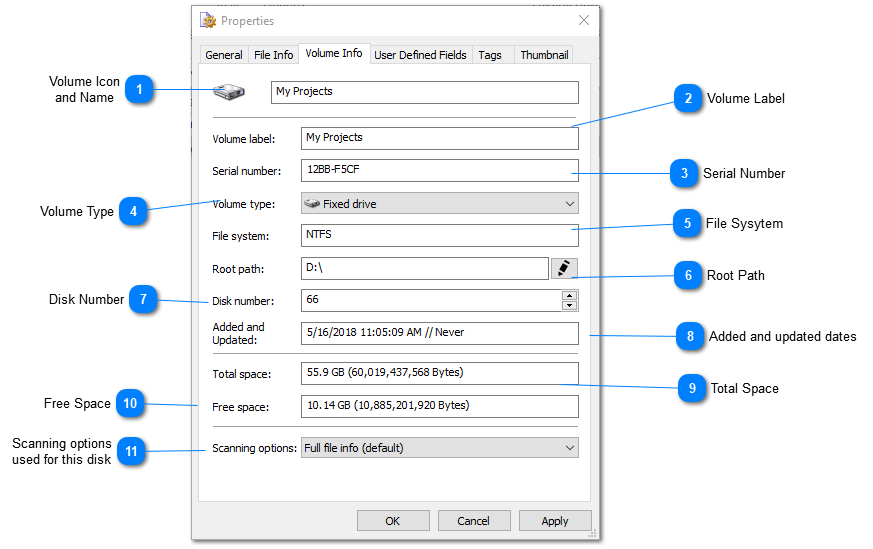873x549 pixels.
Task: Select the Root path input field
Action: [424, 268]
